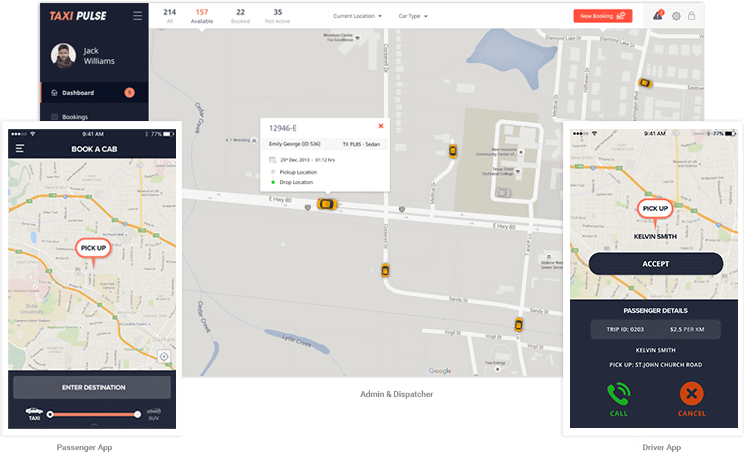
Task: Click the Taxi end handle of slider
Action: click(x=50, y=414)
